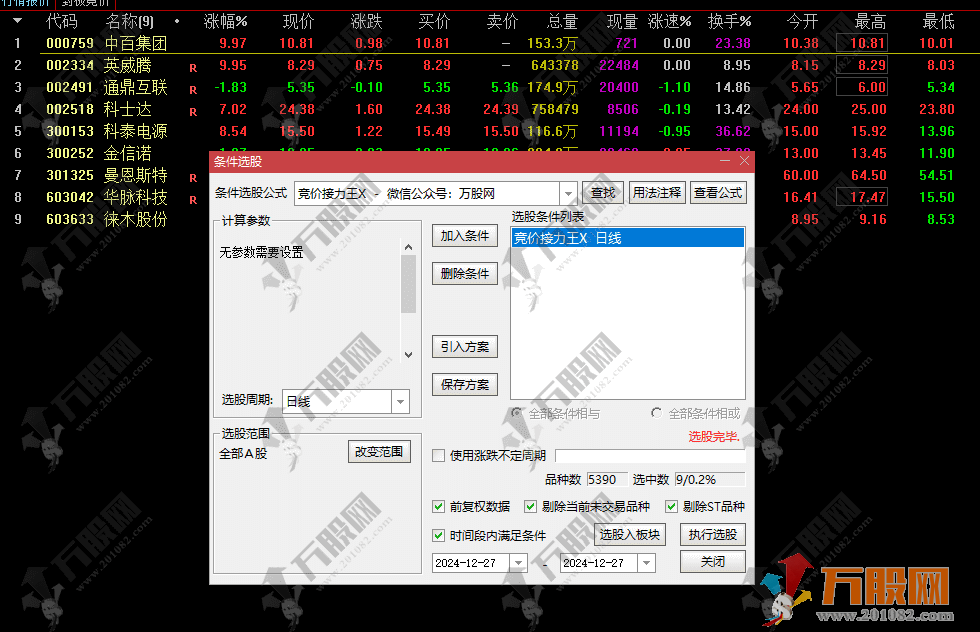Toggle the 使用涨跌不定周期 checkbox
This screenshot has width=980, height=632.
[x=439, y=456]
